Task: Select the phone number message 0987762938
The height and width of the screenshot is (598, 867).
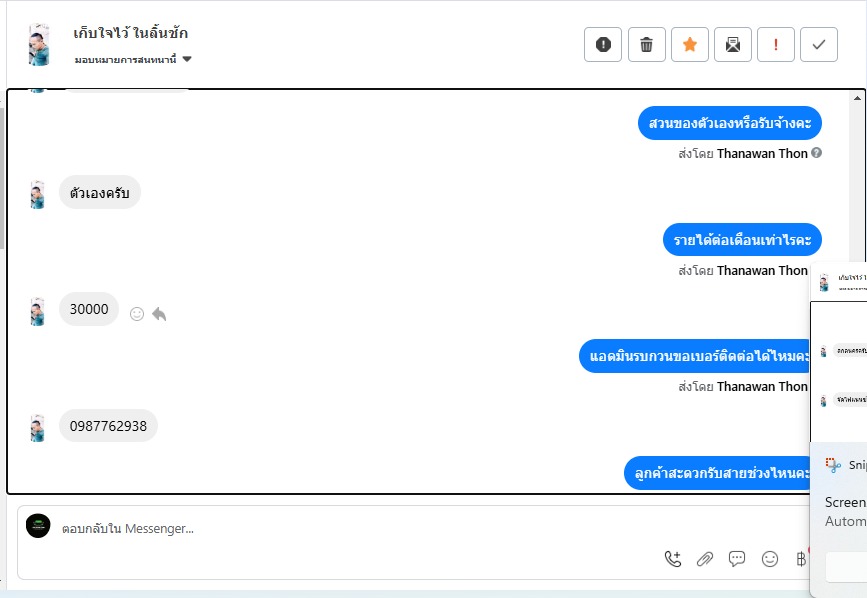Action: (108, 426)
